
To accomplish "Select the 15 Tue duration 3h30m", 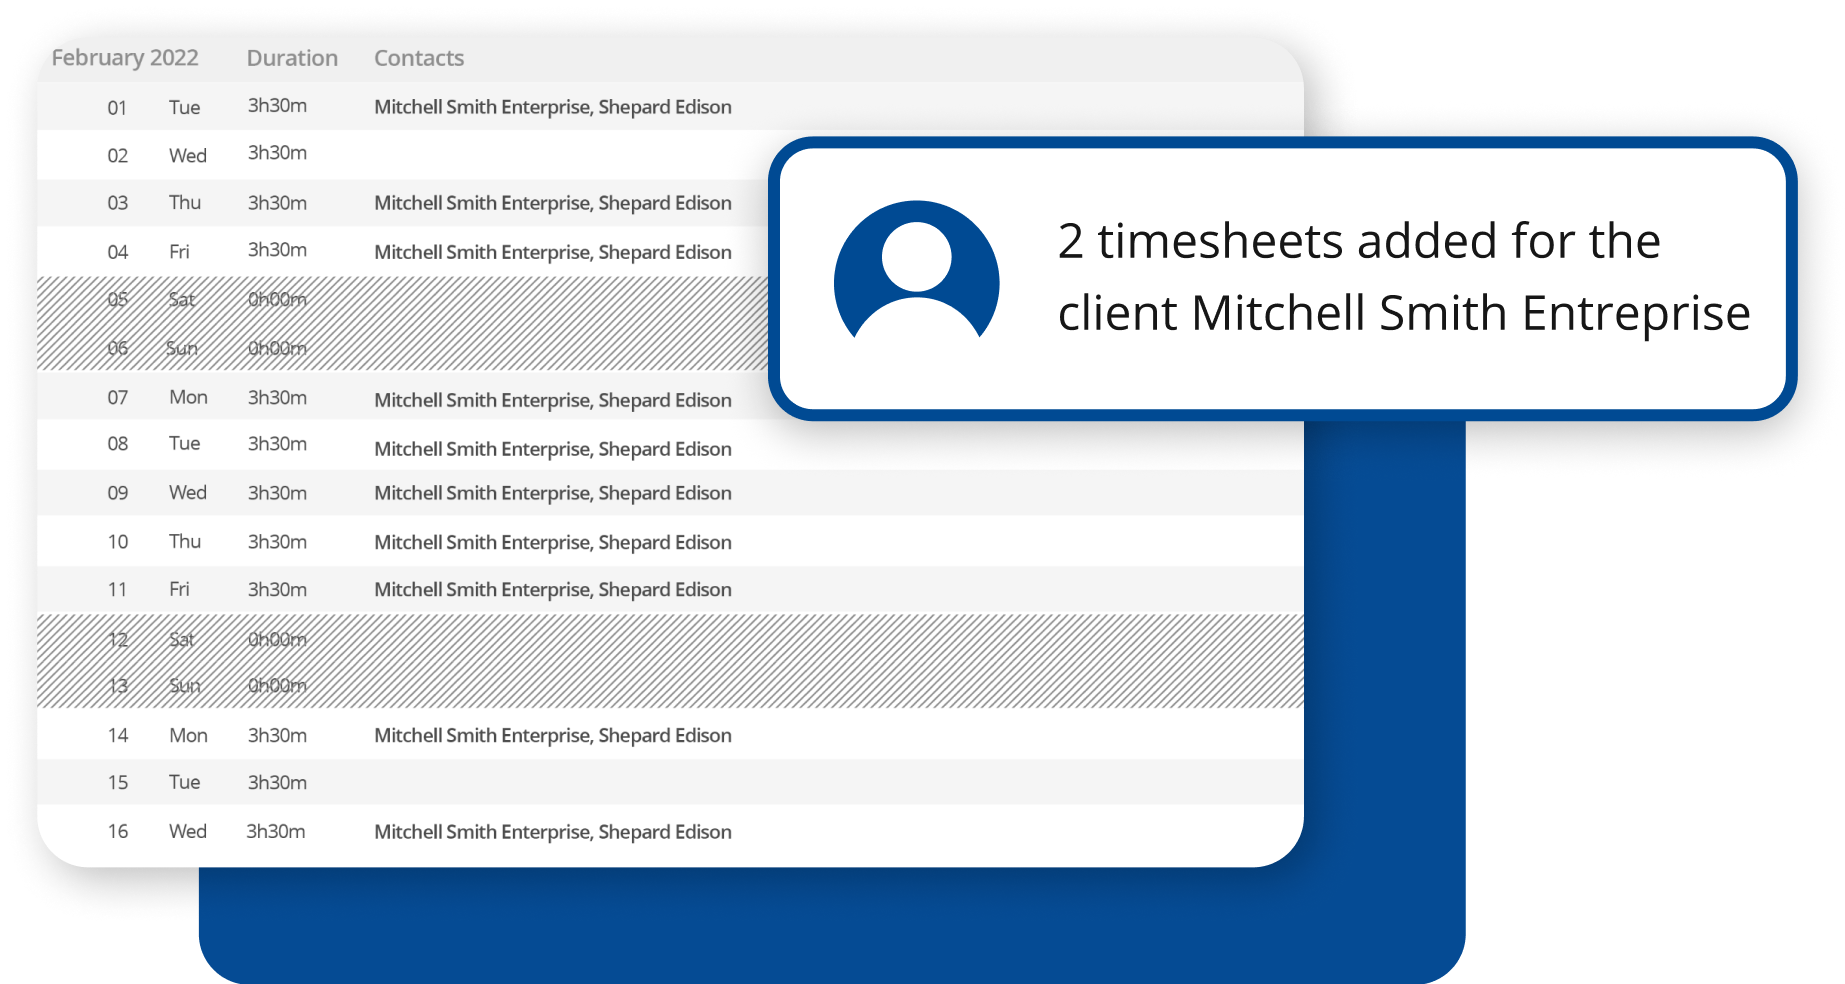I will click(x=277, y=782).
